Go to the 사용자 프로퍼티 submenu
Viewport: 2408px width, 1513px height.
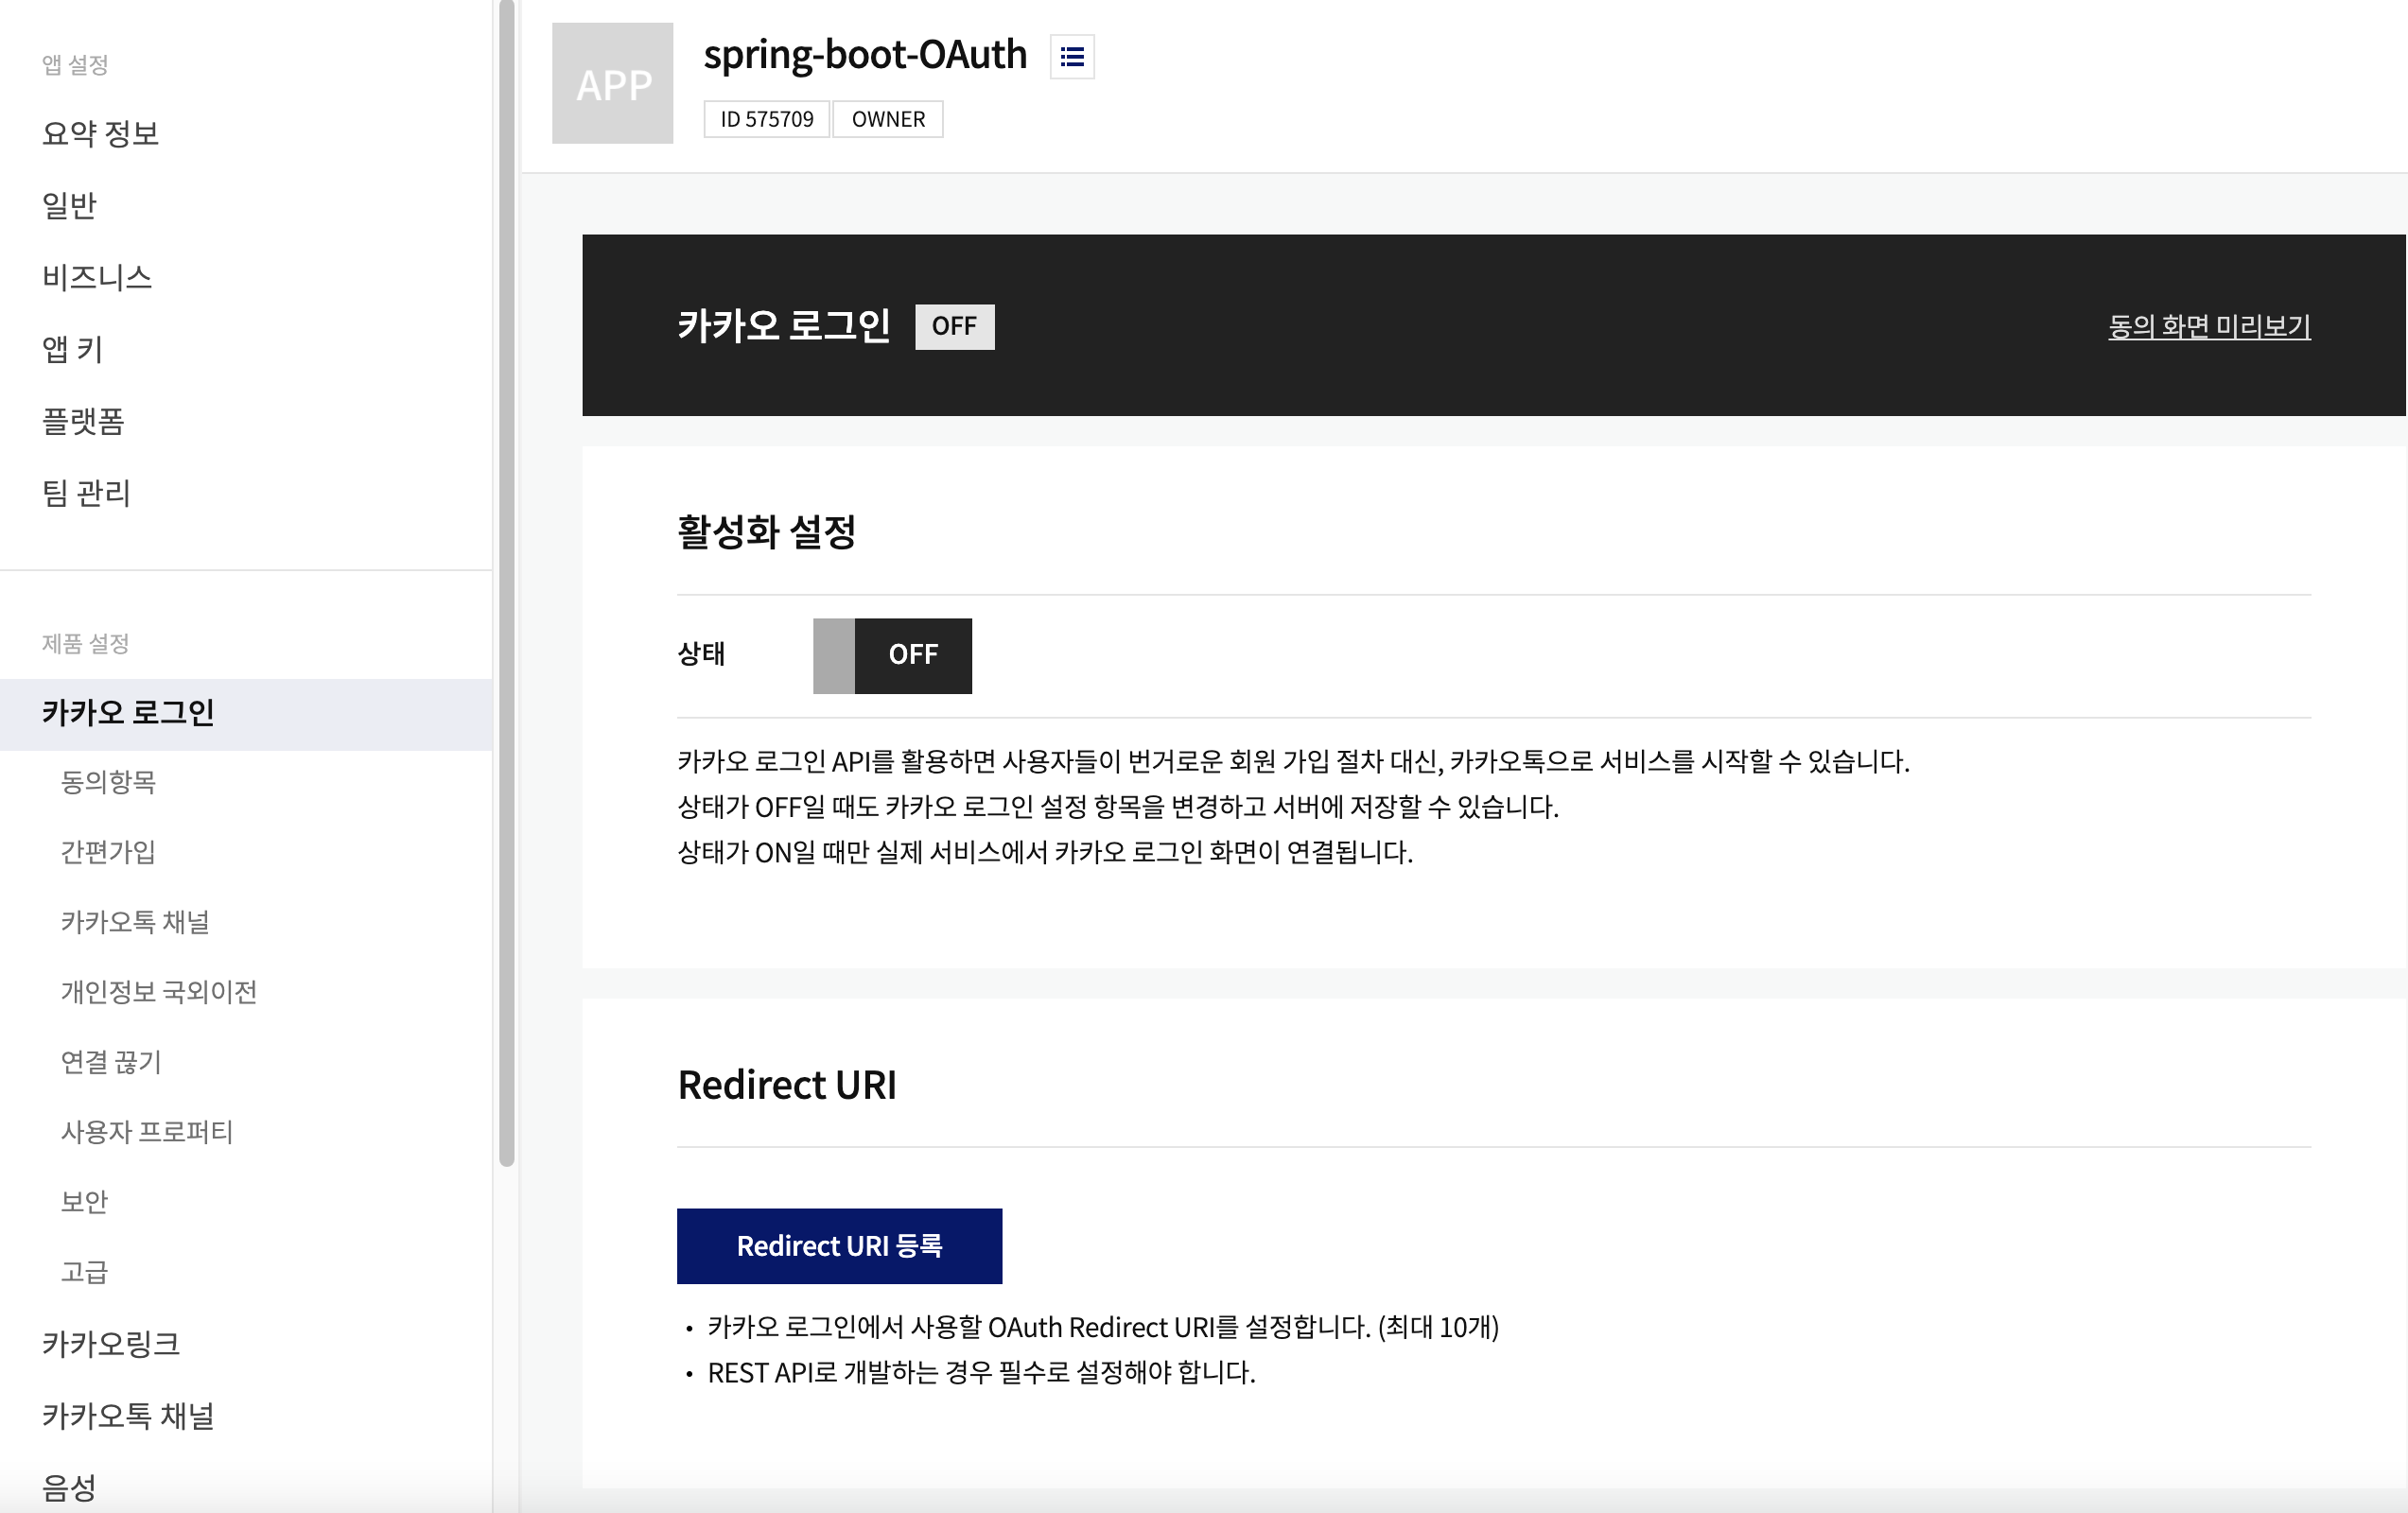click(146, 1132)
